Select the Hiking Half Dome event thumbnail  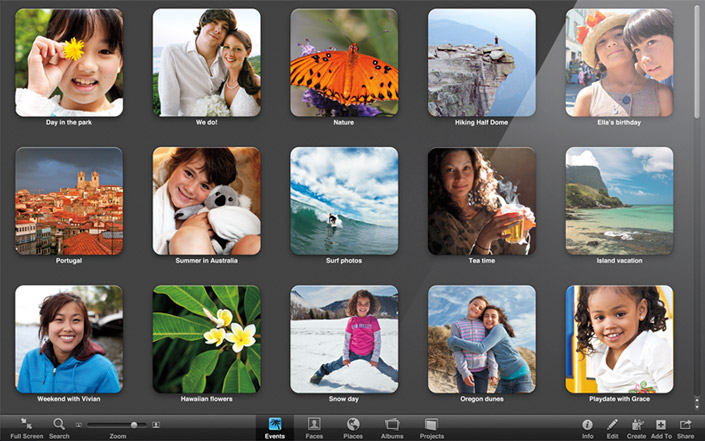pos(482,62)
